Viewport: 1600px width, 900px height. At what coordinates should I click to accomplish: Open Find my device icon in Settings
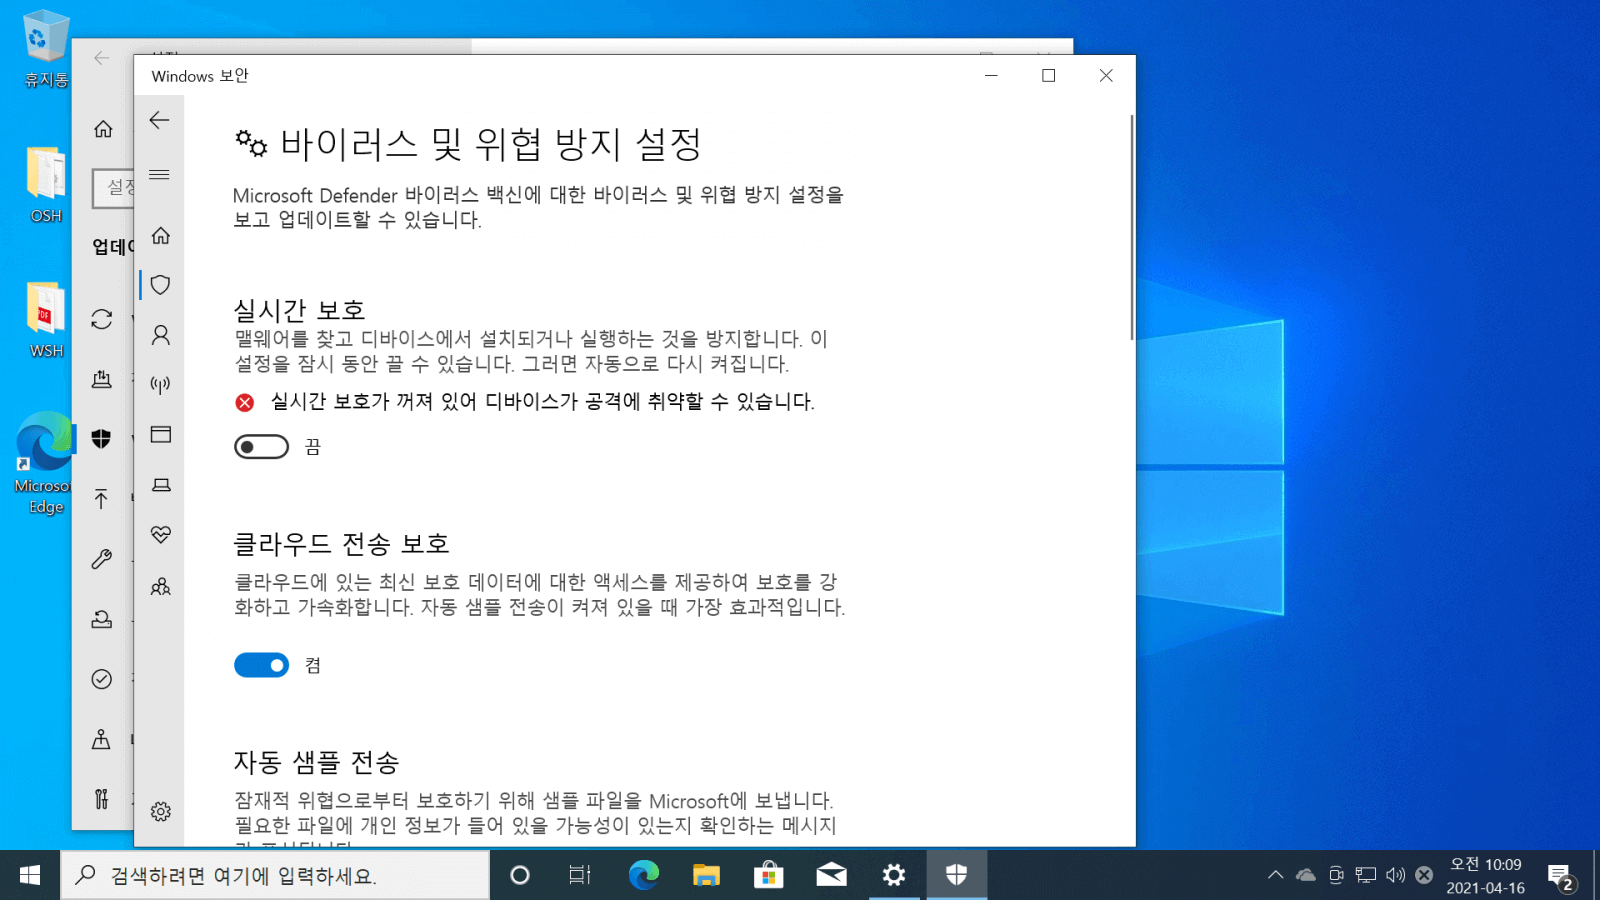pyautogui.click(x=102, y=739)
